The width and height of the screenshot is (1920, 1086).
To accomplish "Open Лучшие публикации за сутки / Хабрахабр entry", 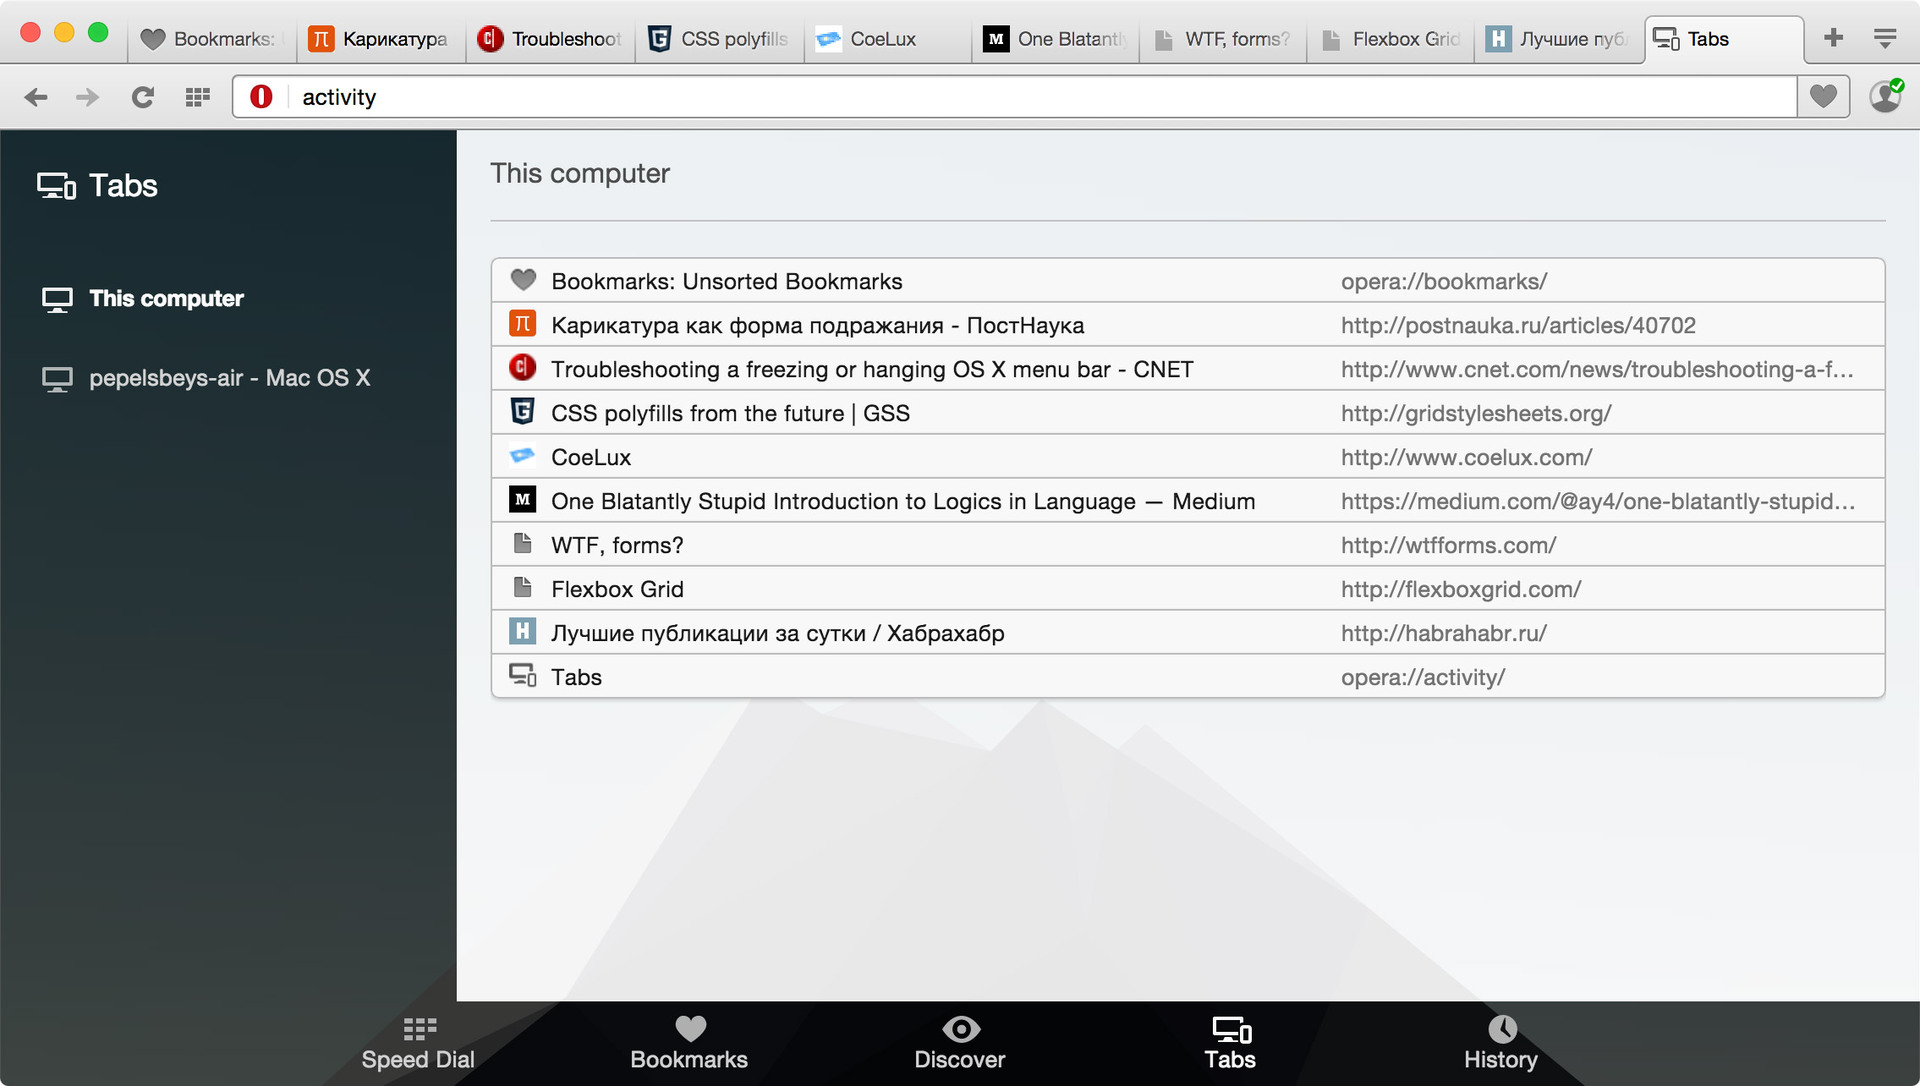I will (x=777, y=633).
